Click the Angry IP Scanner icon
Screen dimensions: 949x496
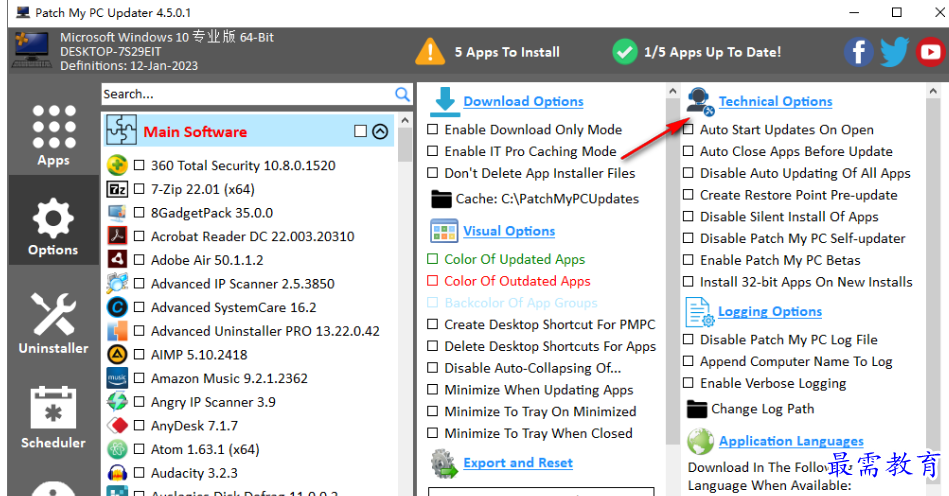[117, 402]
